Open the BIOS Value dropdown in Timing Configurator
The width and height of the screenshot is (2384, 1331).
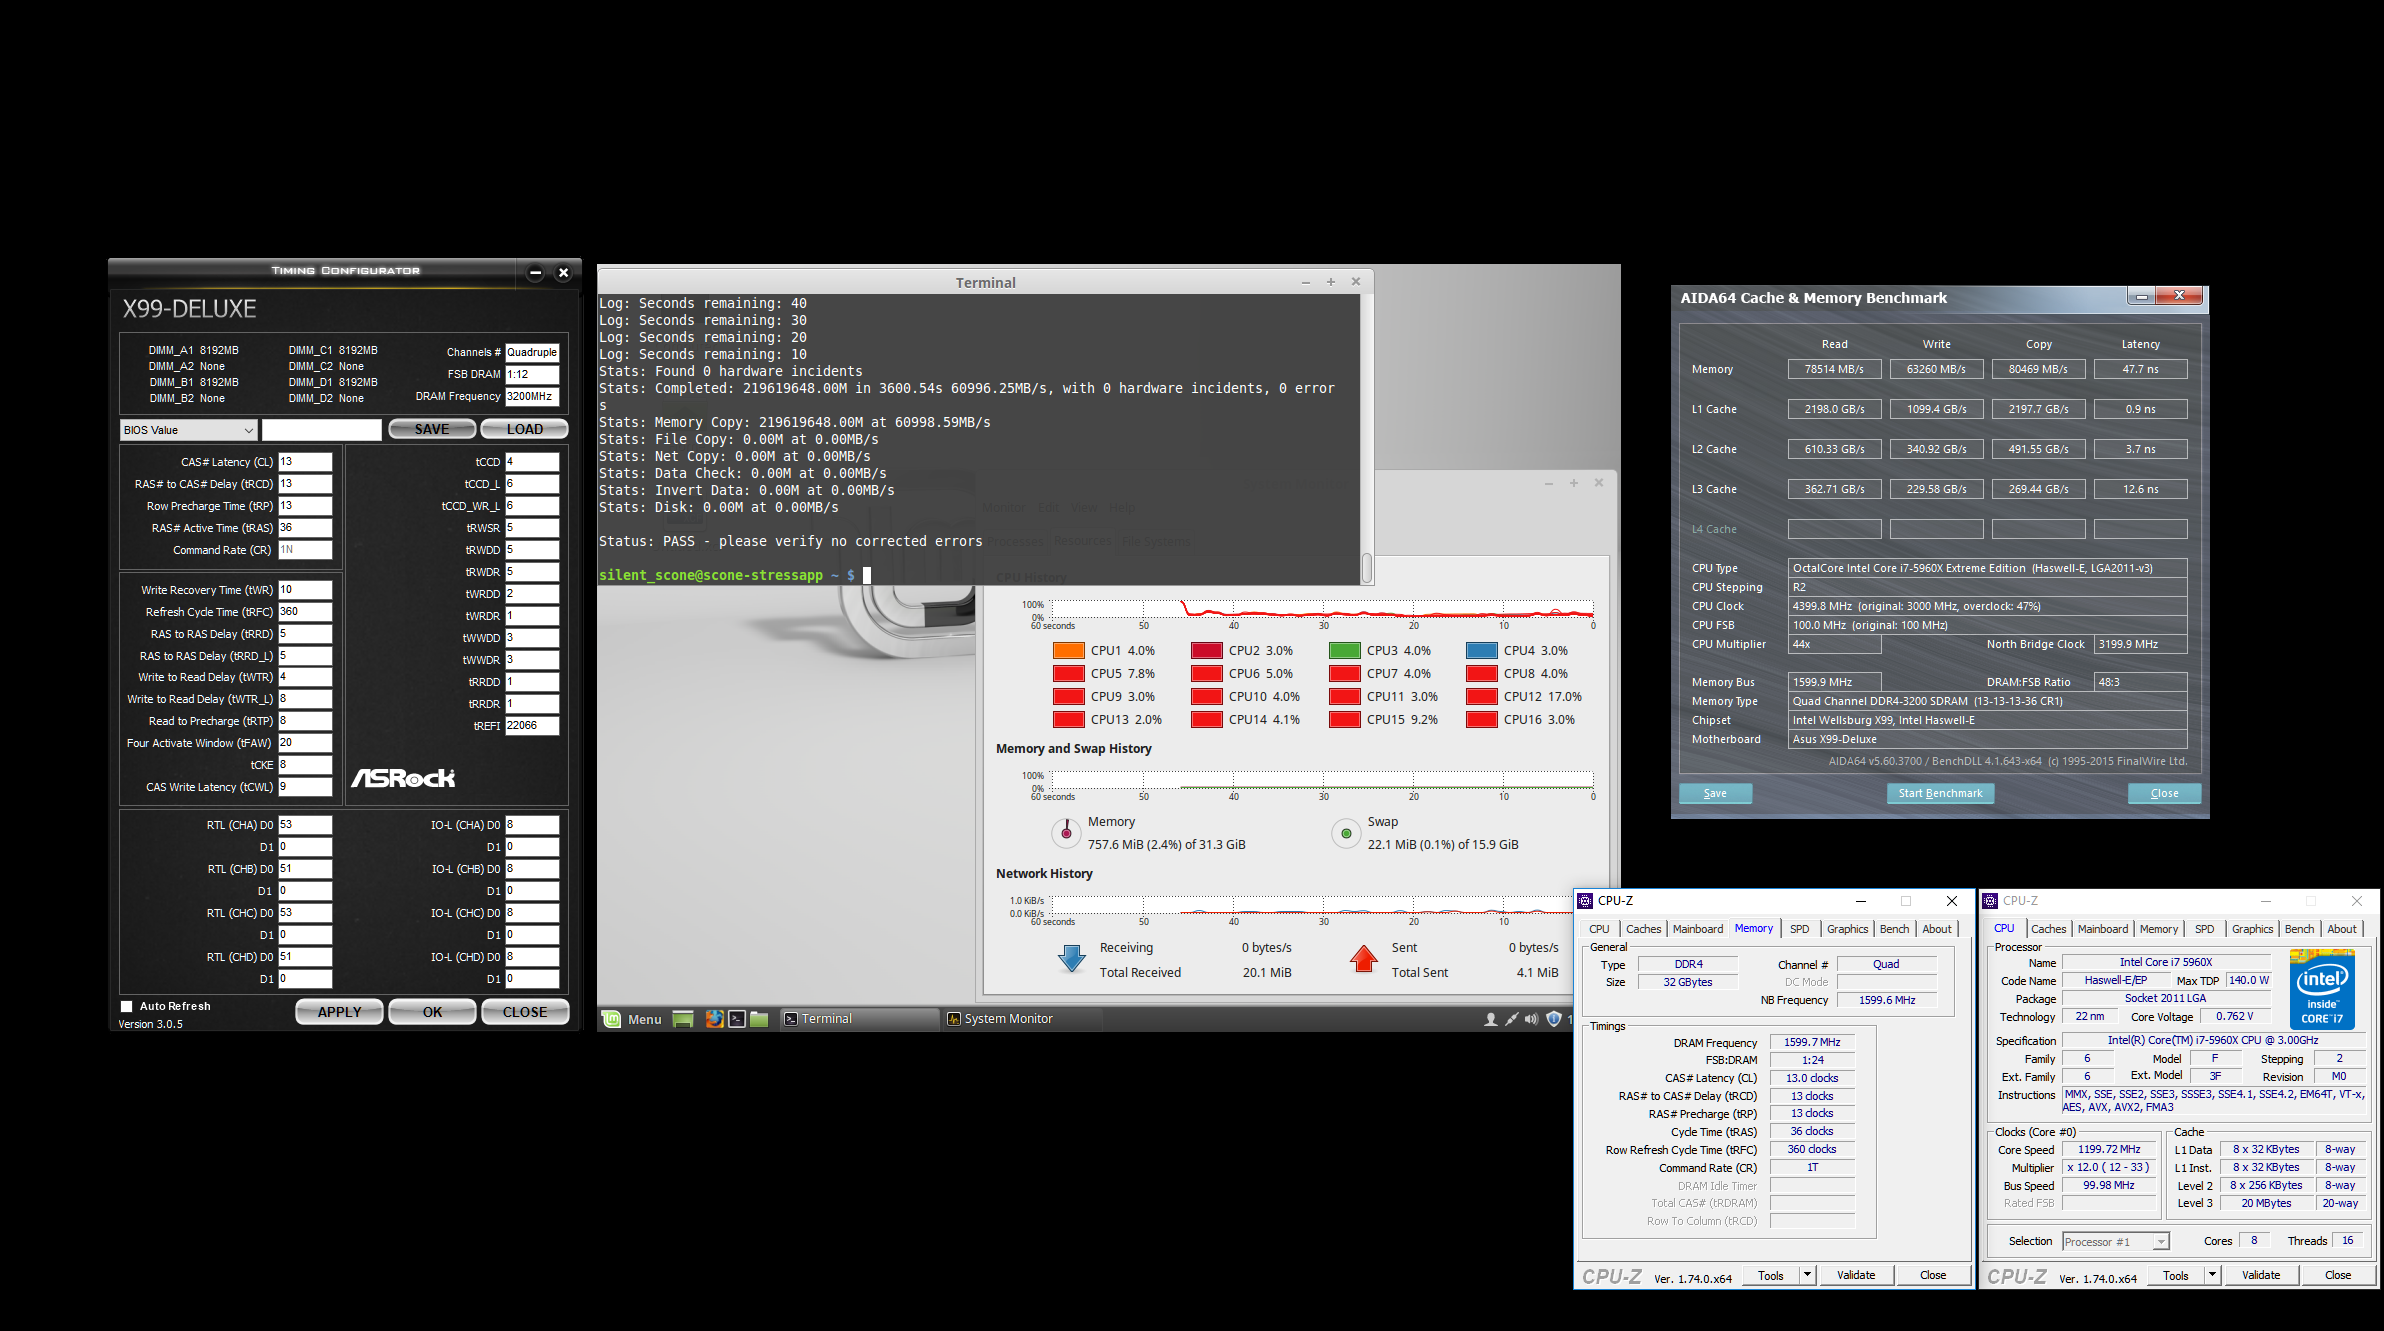click(x=185, y=429)
